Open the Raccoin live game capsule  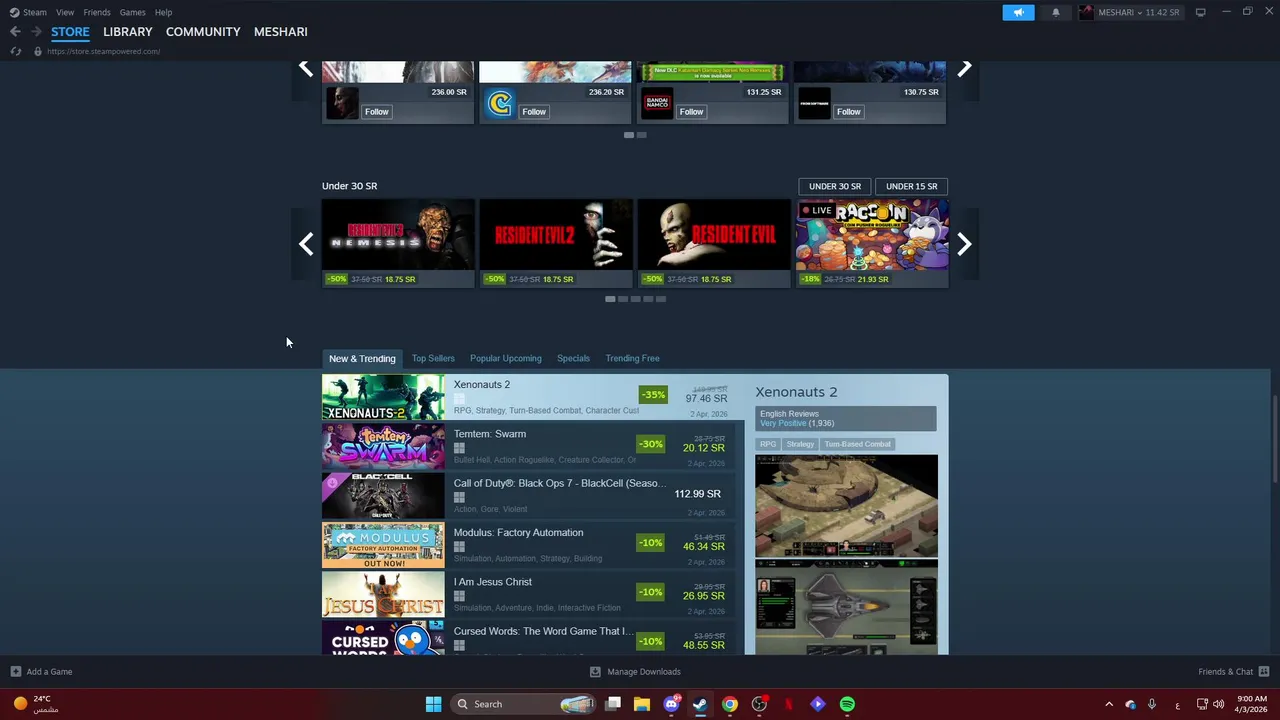[872, 243]
